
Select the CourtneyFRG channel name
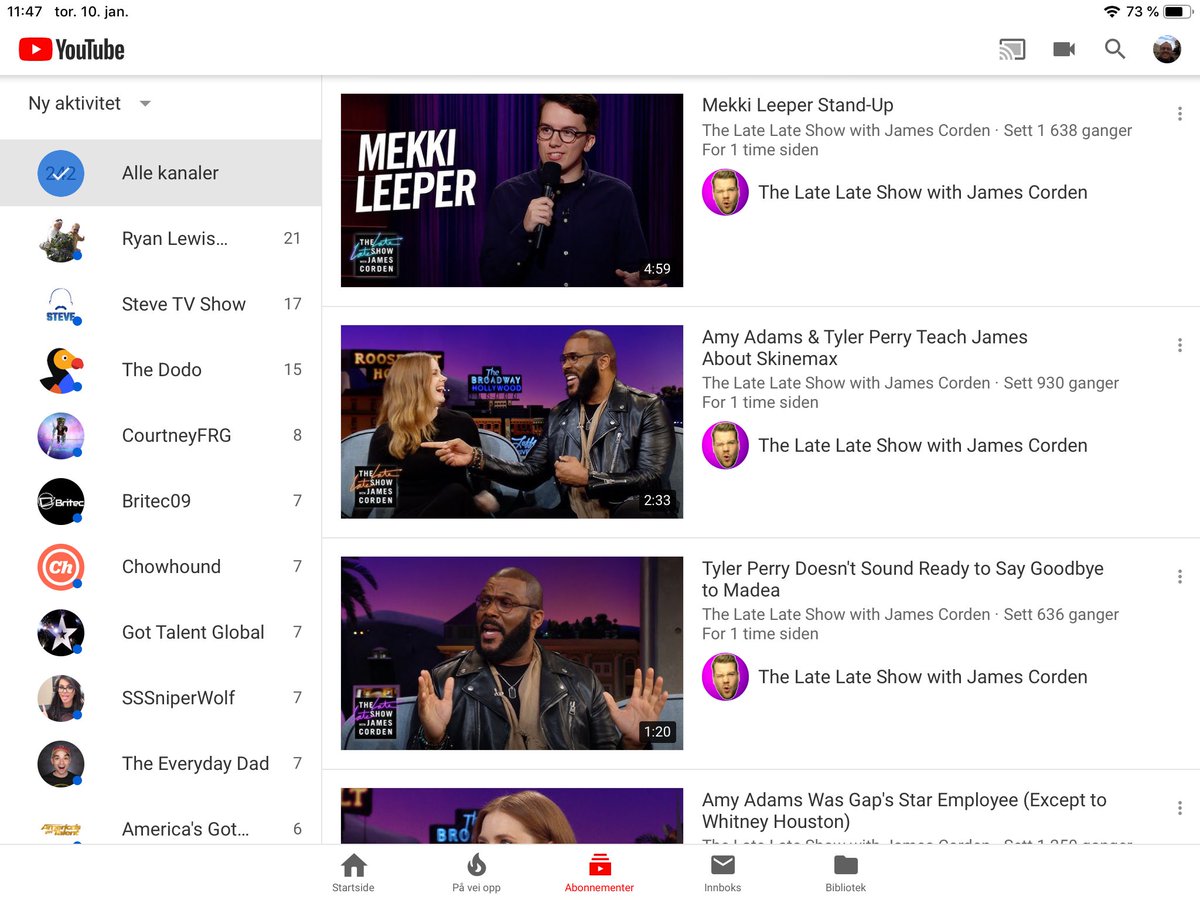(x=177, y=435)
